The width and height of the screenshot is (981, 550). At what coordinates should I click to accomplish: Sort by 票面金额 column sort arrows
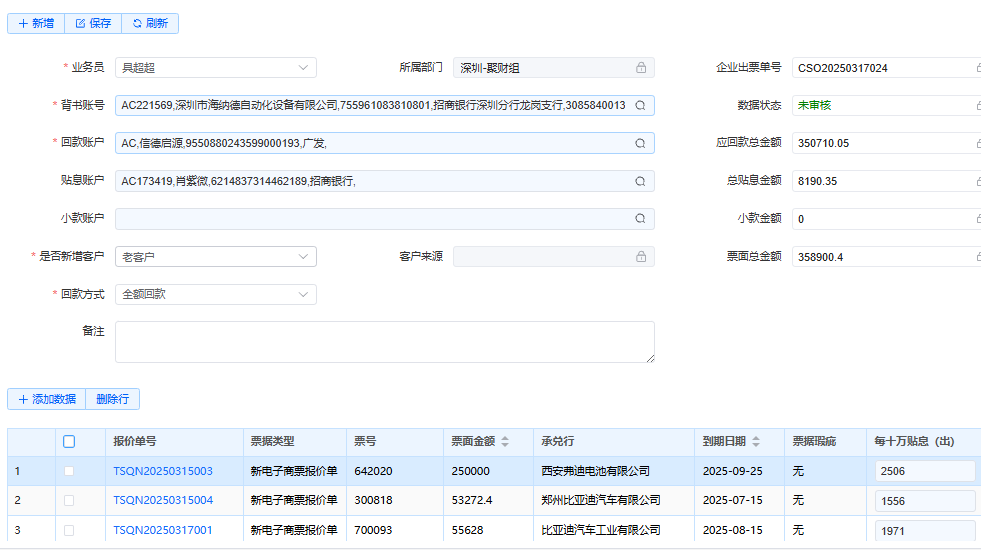505,441
